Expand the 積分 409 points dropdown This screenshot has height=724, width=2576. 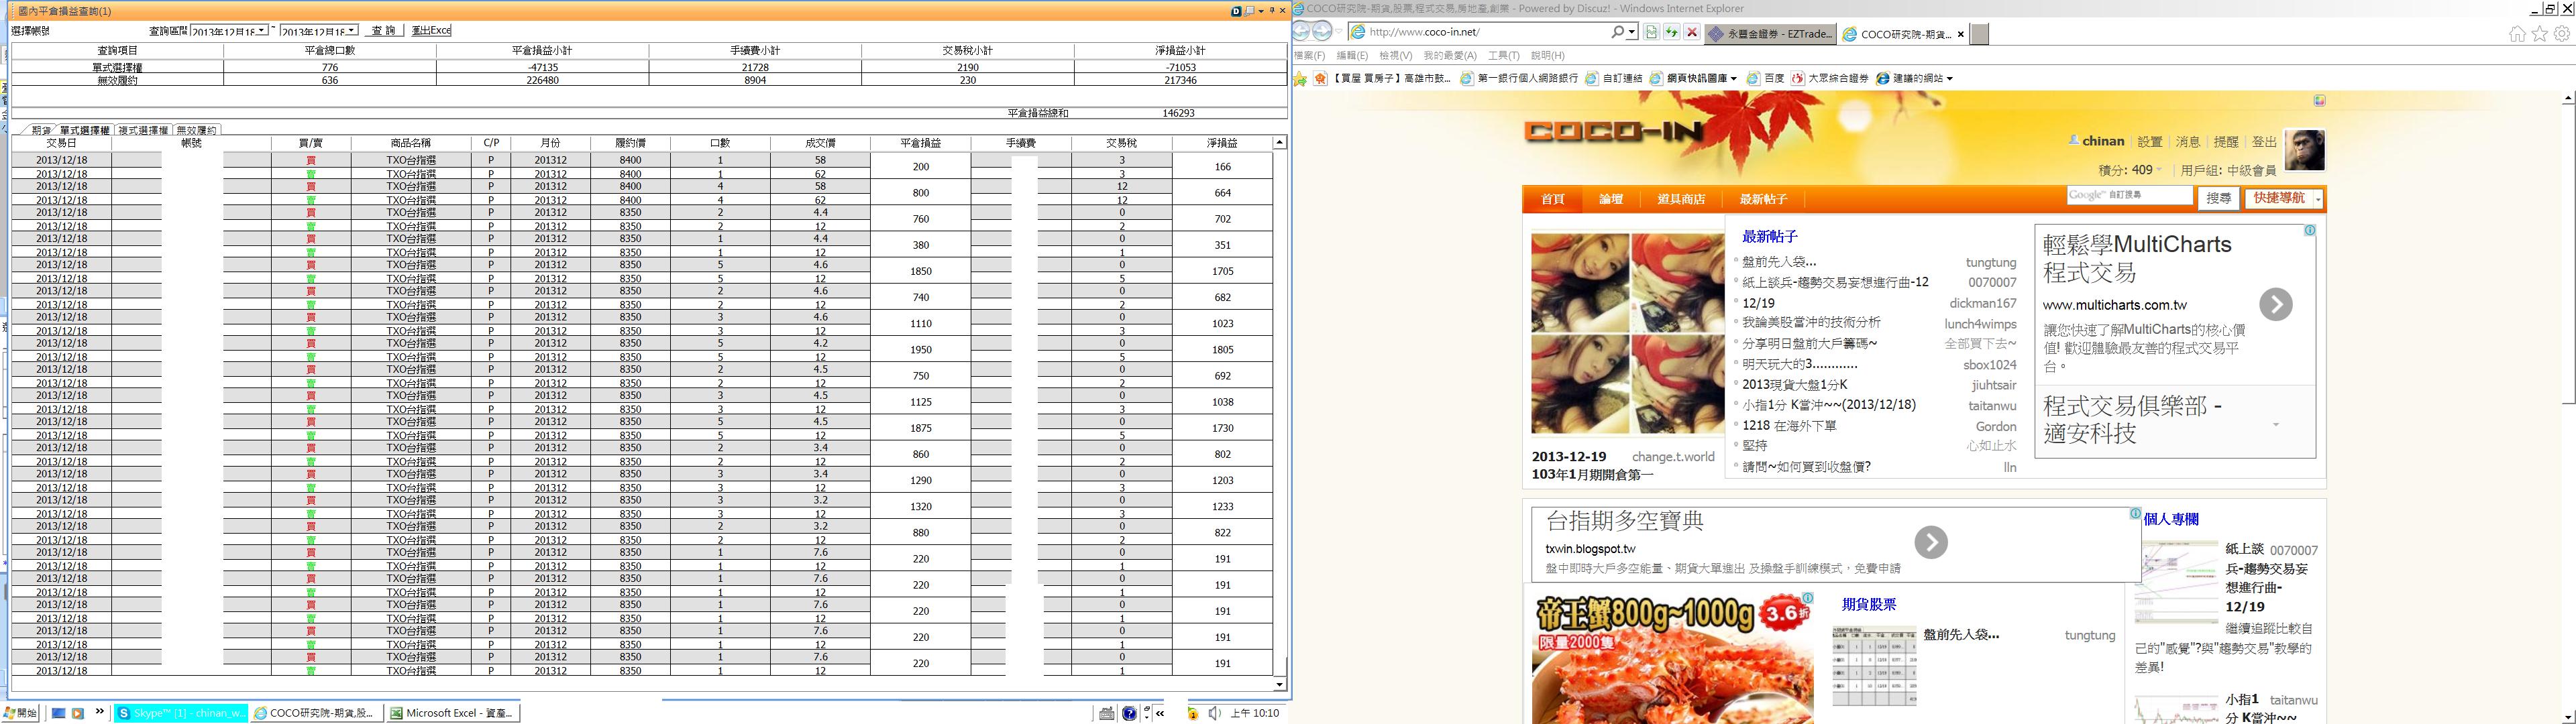(2159, 170)
